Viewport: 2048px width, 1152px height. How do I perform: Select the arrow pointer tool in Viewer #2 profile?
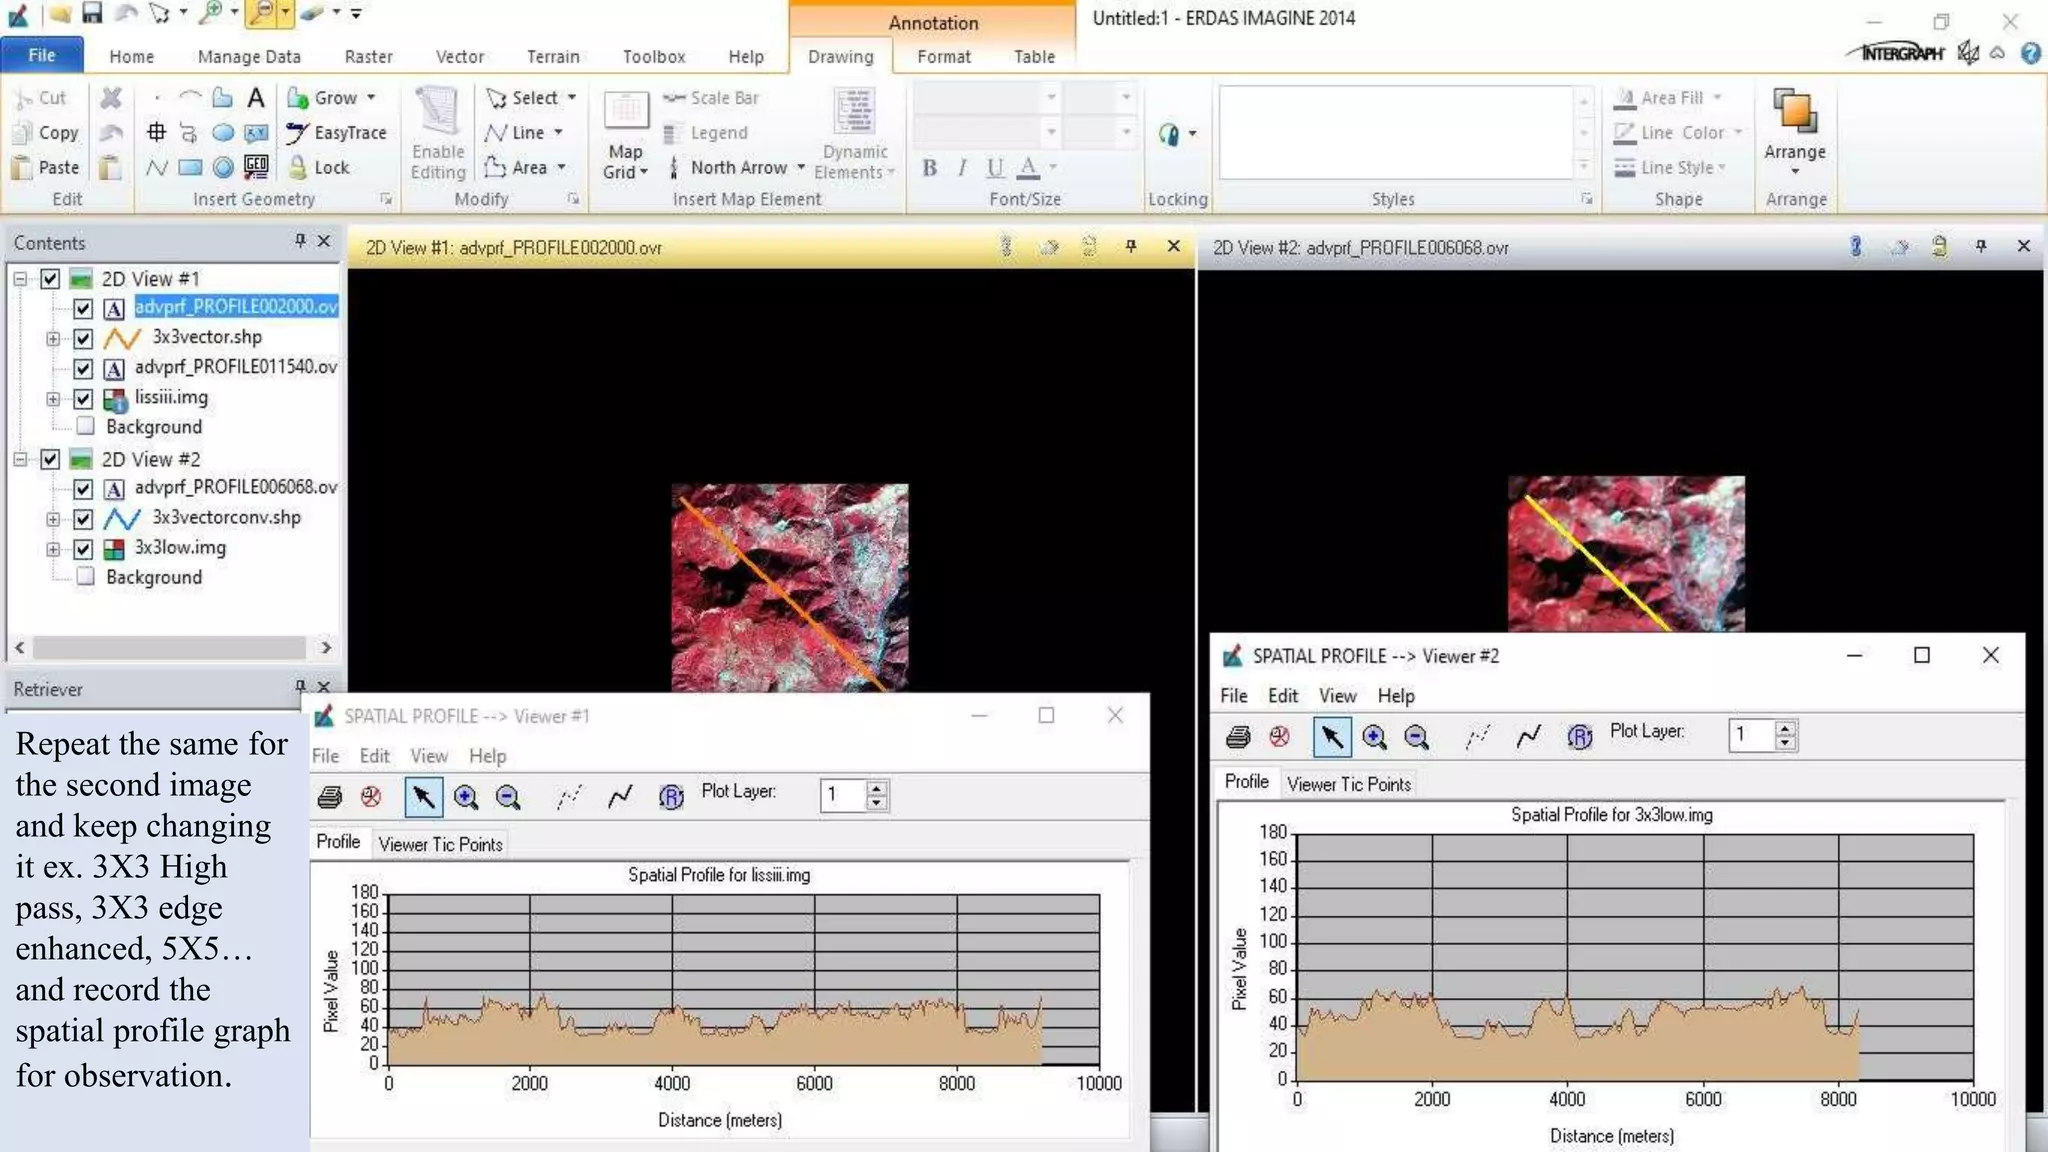[x=1331, y=737]
